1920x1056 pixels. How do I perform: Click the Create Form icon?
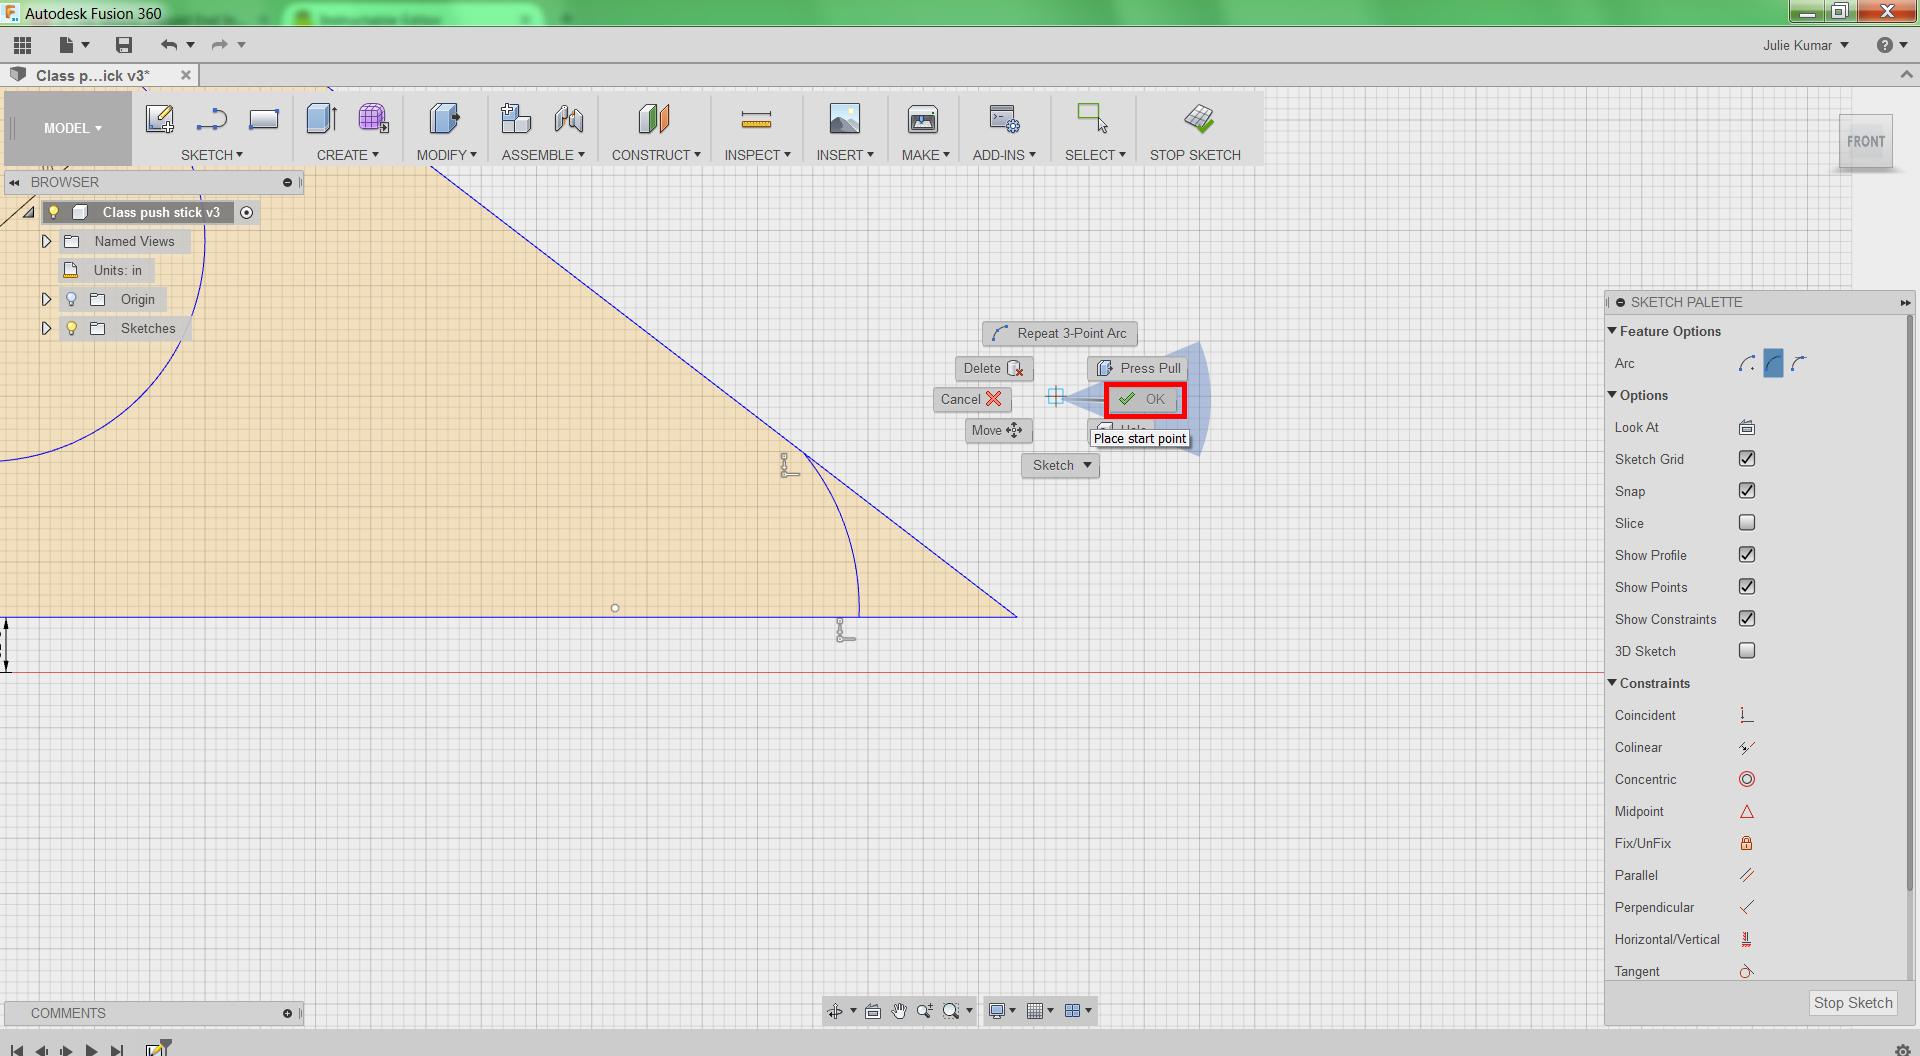click(x=374, y=119)
